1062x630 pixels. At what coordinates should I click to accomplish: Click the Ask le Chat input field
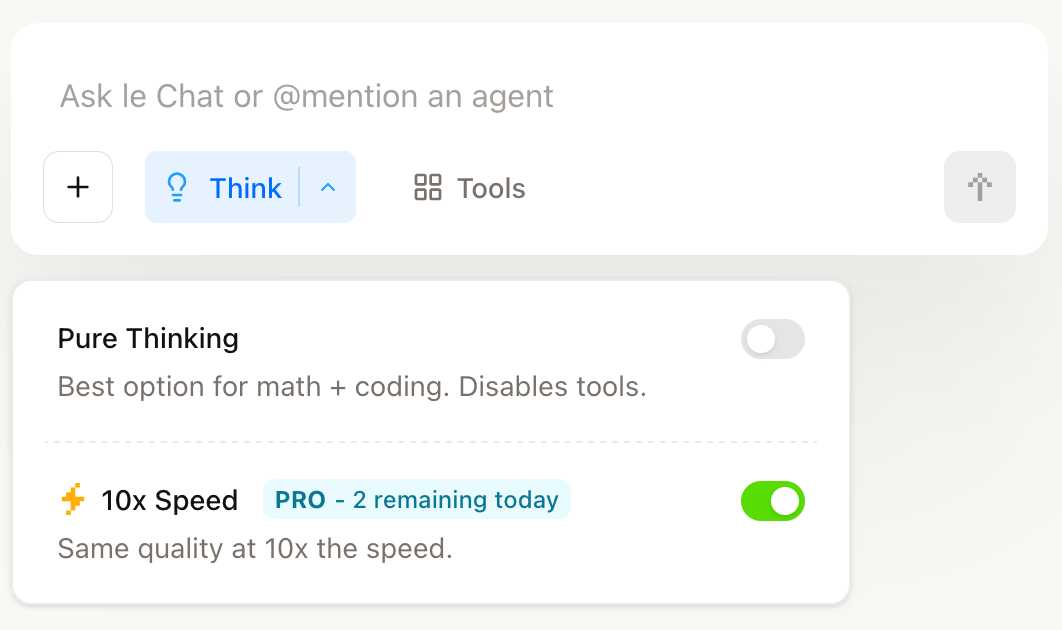click(306, 95)
